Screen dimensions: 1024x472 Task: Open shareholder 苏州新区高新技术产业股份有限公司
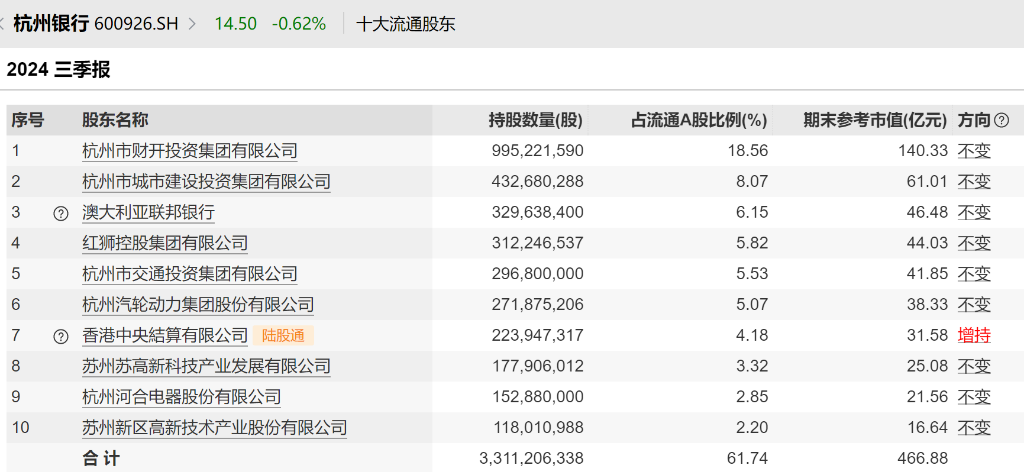214,428
